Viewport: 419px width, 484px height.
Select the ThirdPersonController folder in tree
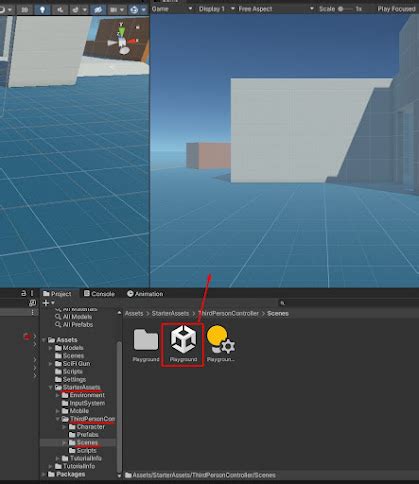click(x=89, y=419)
